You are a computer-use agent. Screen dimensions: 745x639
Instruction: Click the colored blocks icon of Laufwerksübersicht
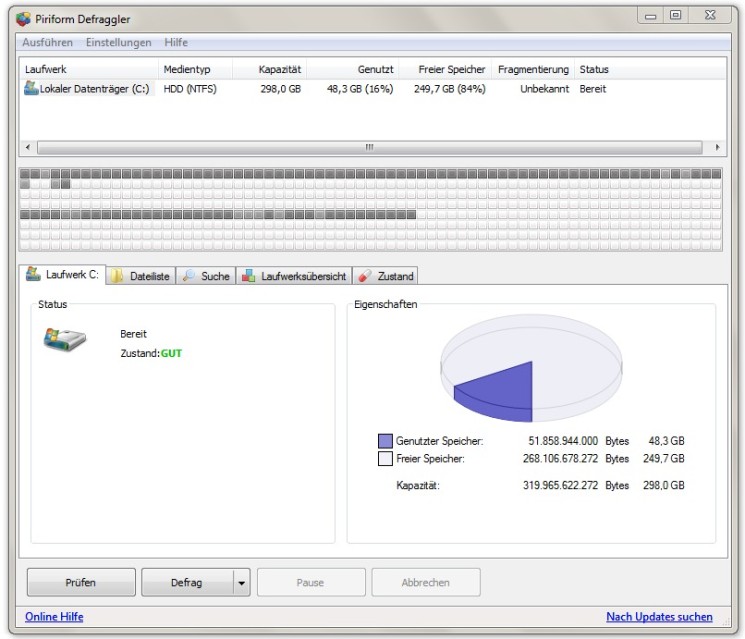[x=248, y=276]
